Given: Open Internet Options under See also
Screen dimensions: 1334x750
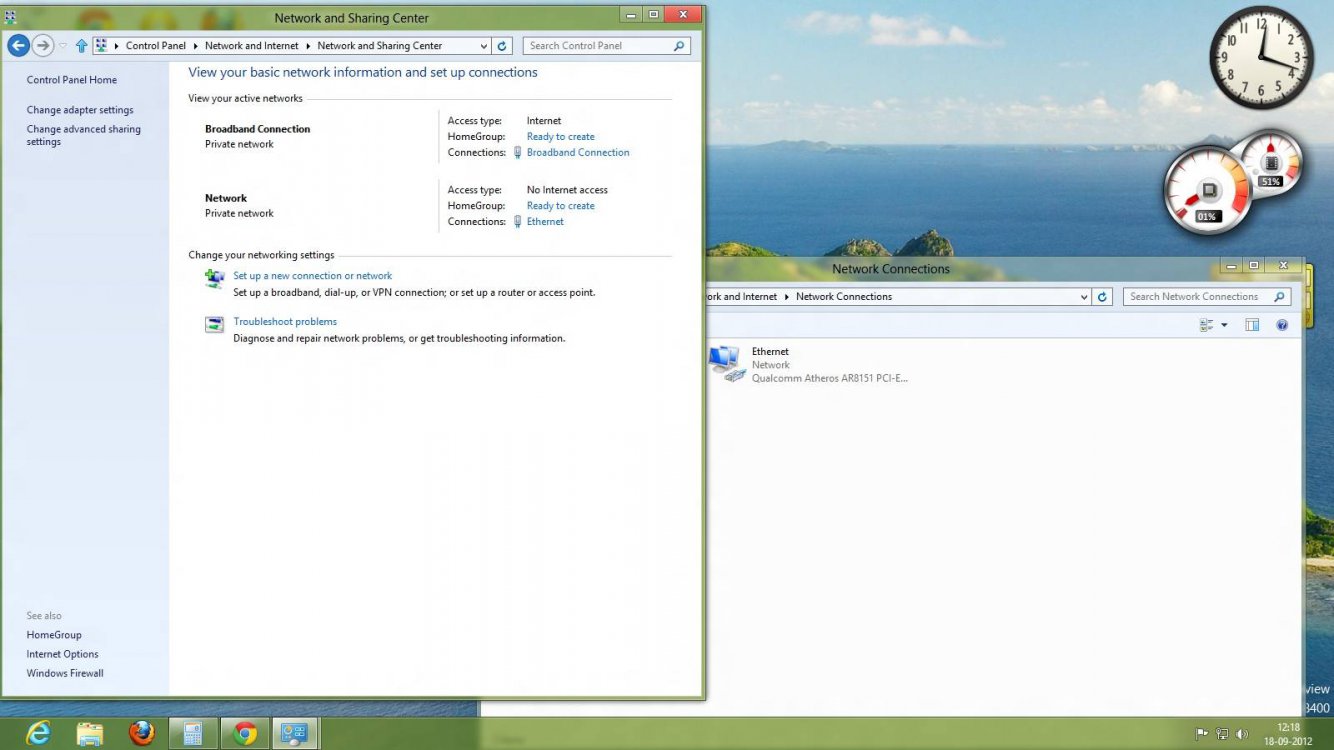Looking at the screenshot, I should tap(63, 654).
